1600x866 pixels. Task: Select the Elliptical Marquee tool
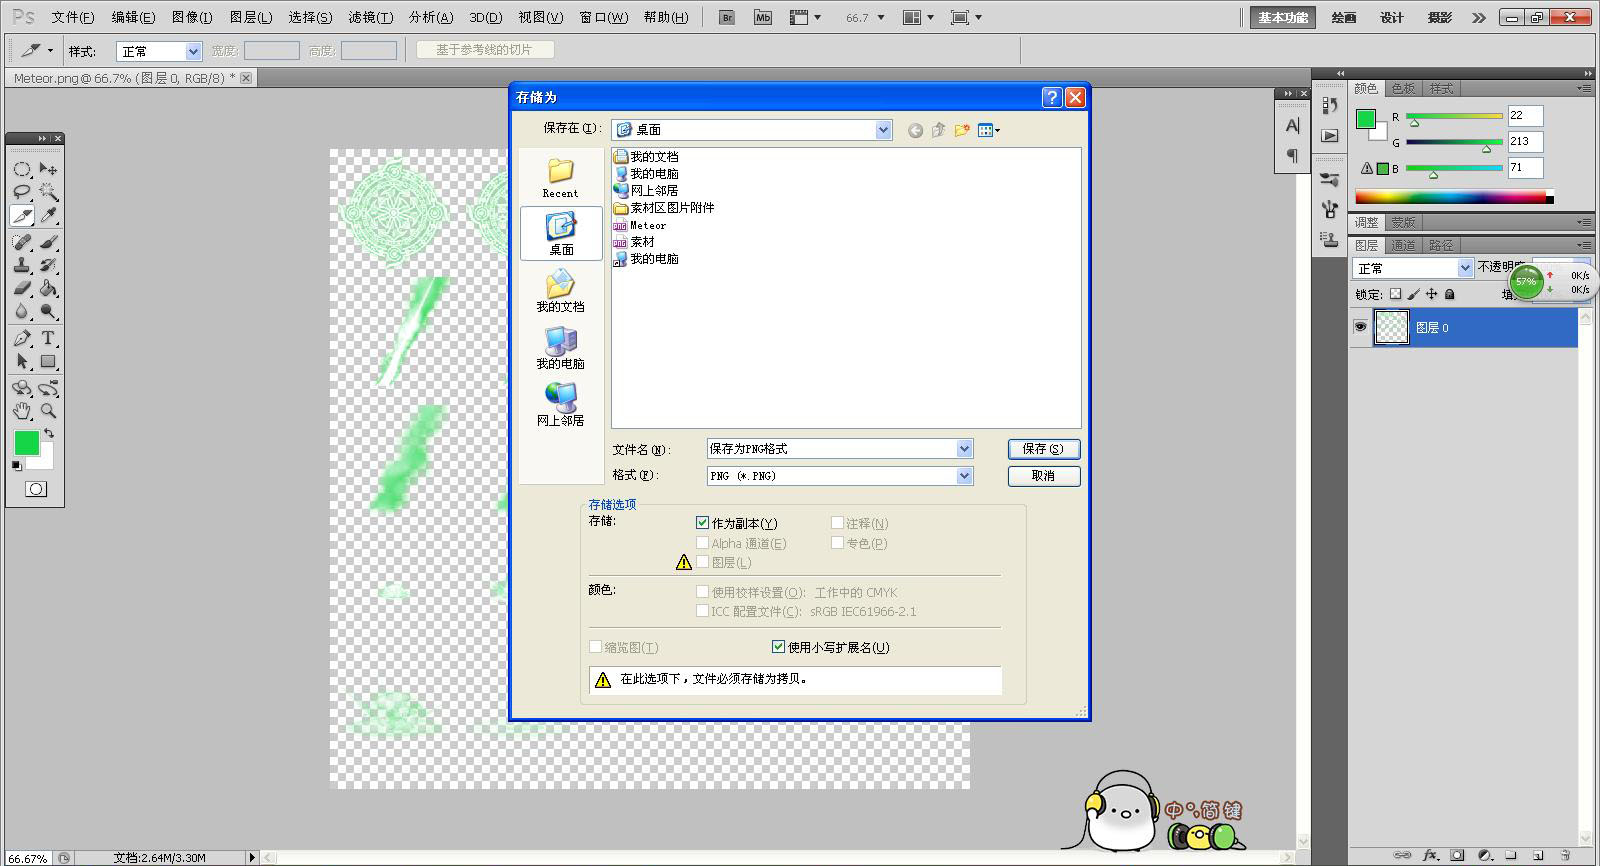pos(22,169)
